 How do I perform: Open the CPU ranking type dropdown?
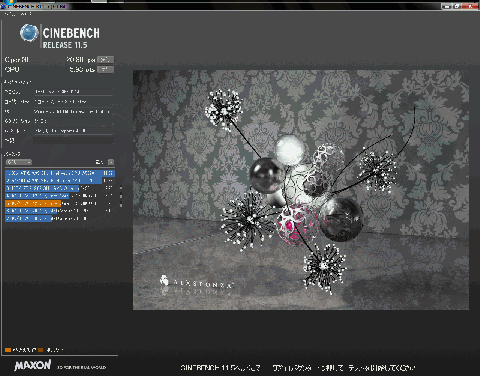[19, 162]
